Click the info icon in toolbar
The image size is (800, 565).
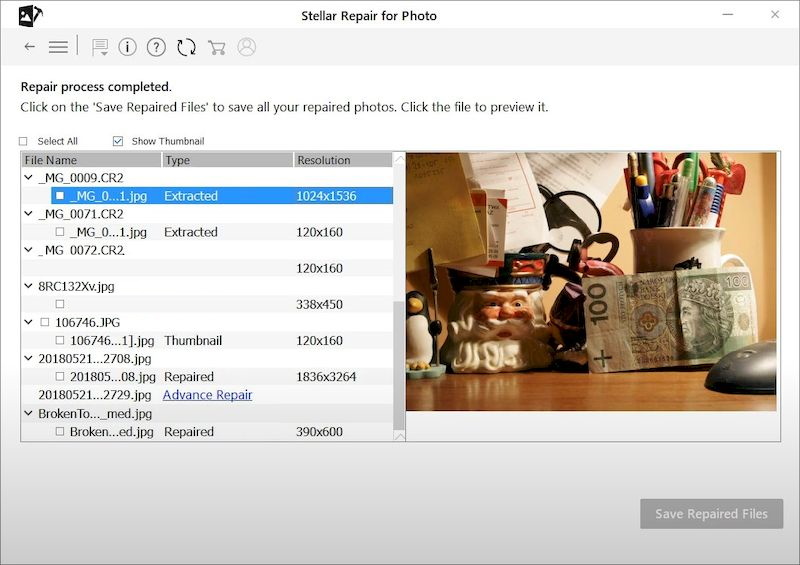128,47
